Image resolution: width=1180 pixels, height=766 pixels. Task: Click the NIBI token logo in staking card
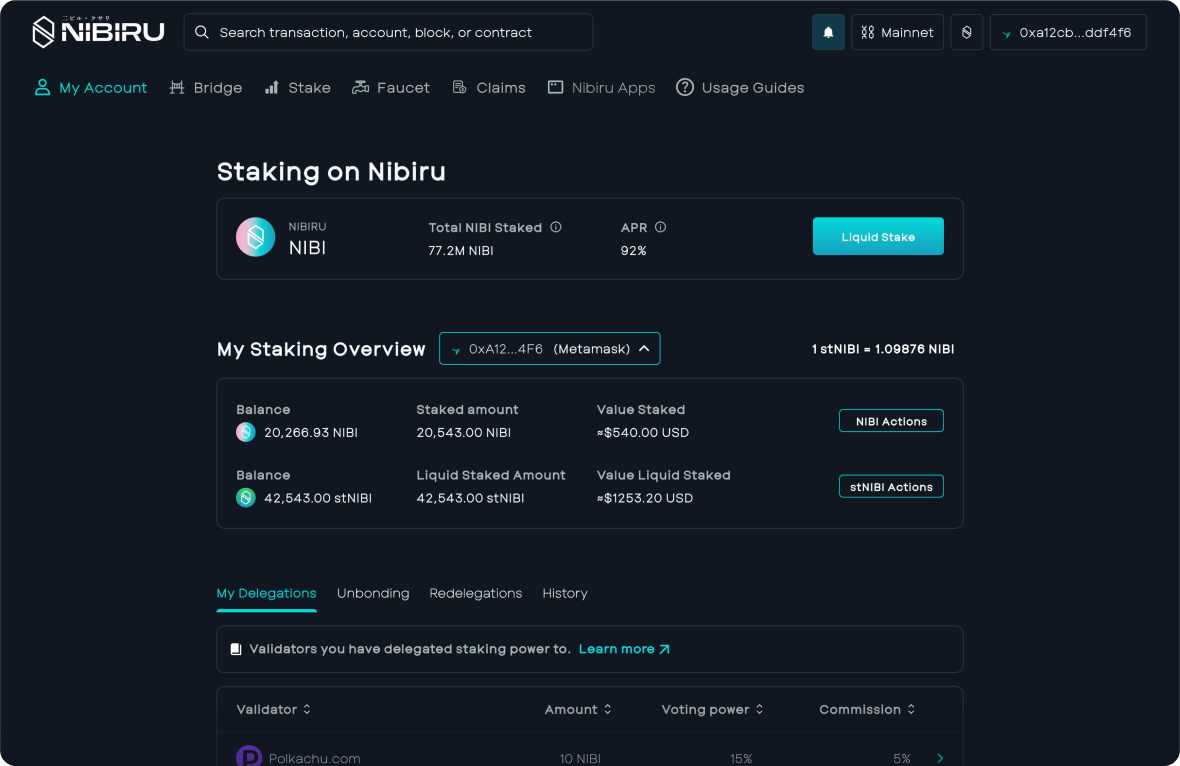coord(256,237)
